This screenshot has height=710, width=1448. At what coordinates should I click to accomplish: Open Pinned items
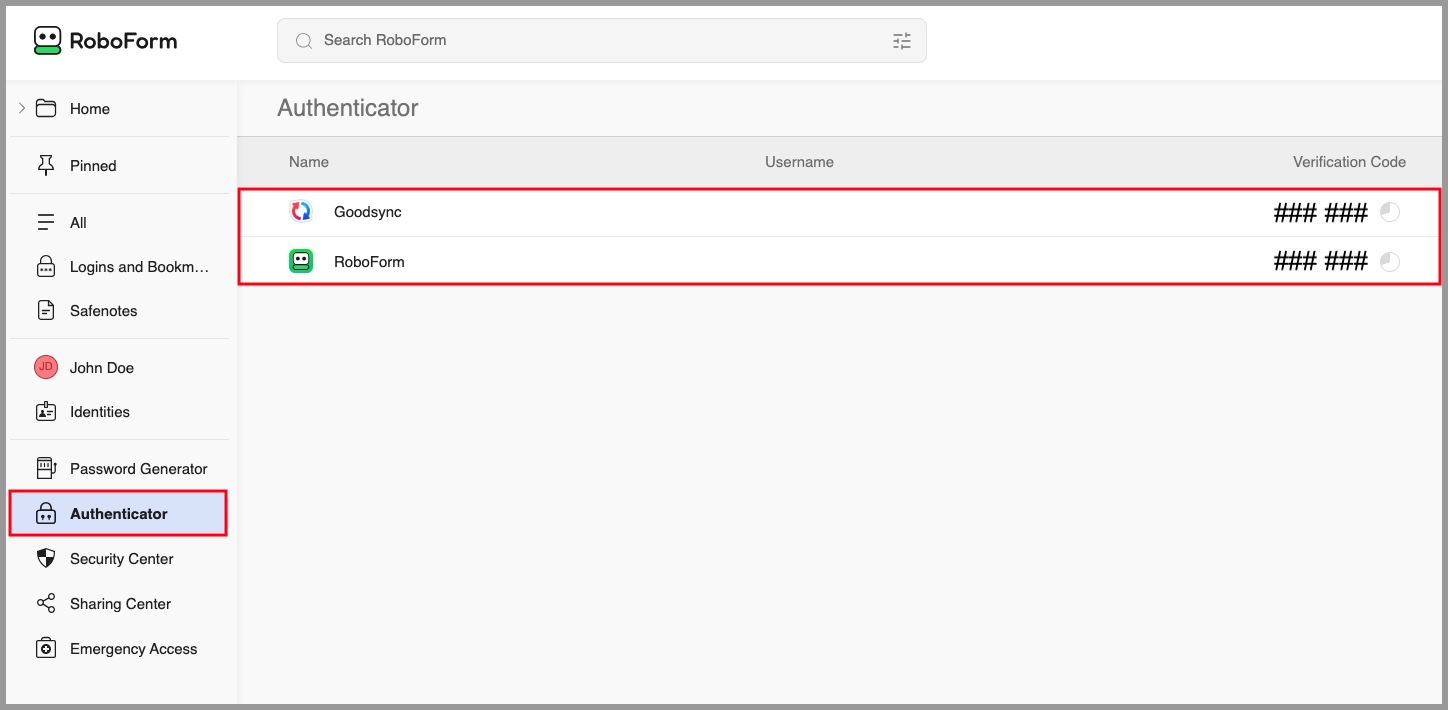click(93, 166)
